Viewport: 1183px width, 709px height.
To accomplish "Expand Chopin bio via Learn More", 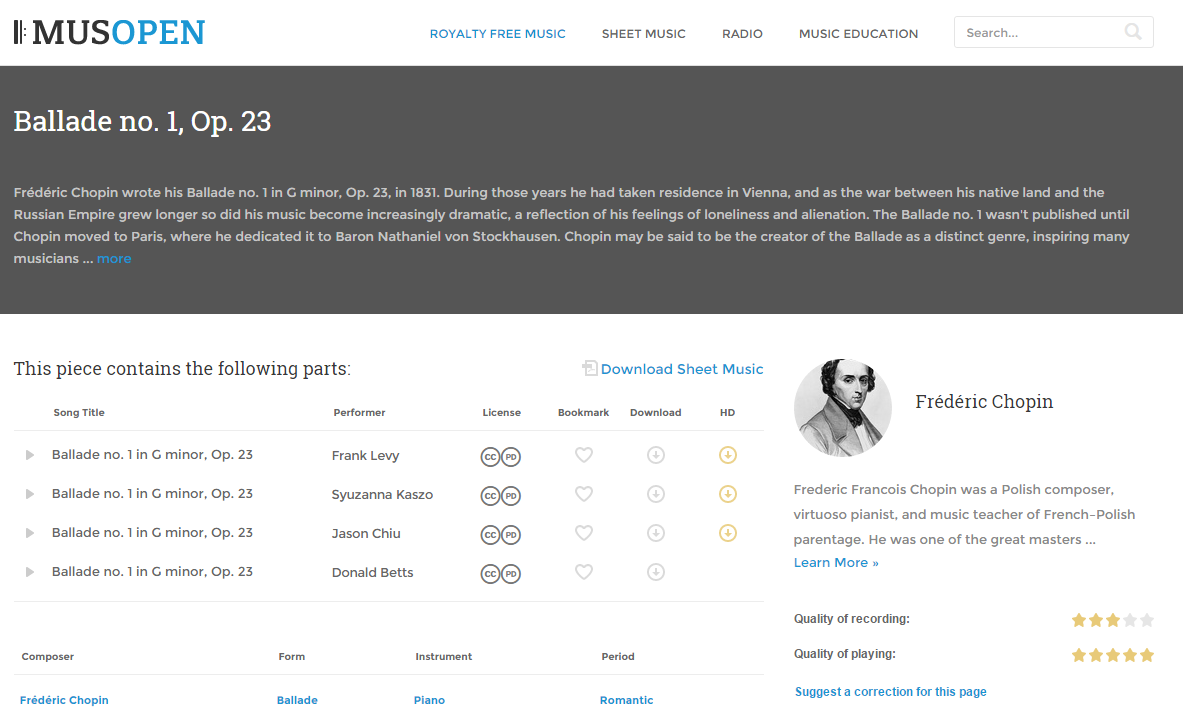I will click(836, 563).
